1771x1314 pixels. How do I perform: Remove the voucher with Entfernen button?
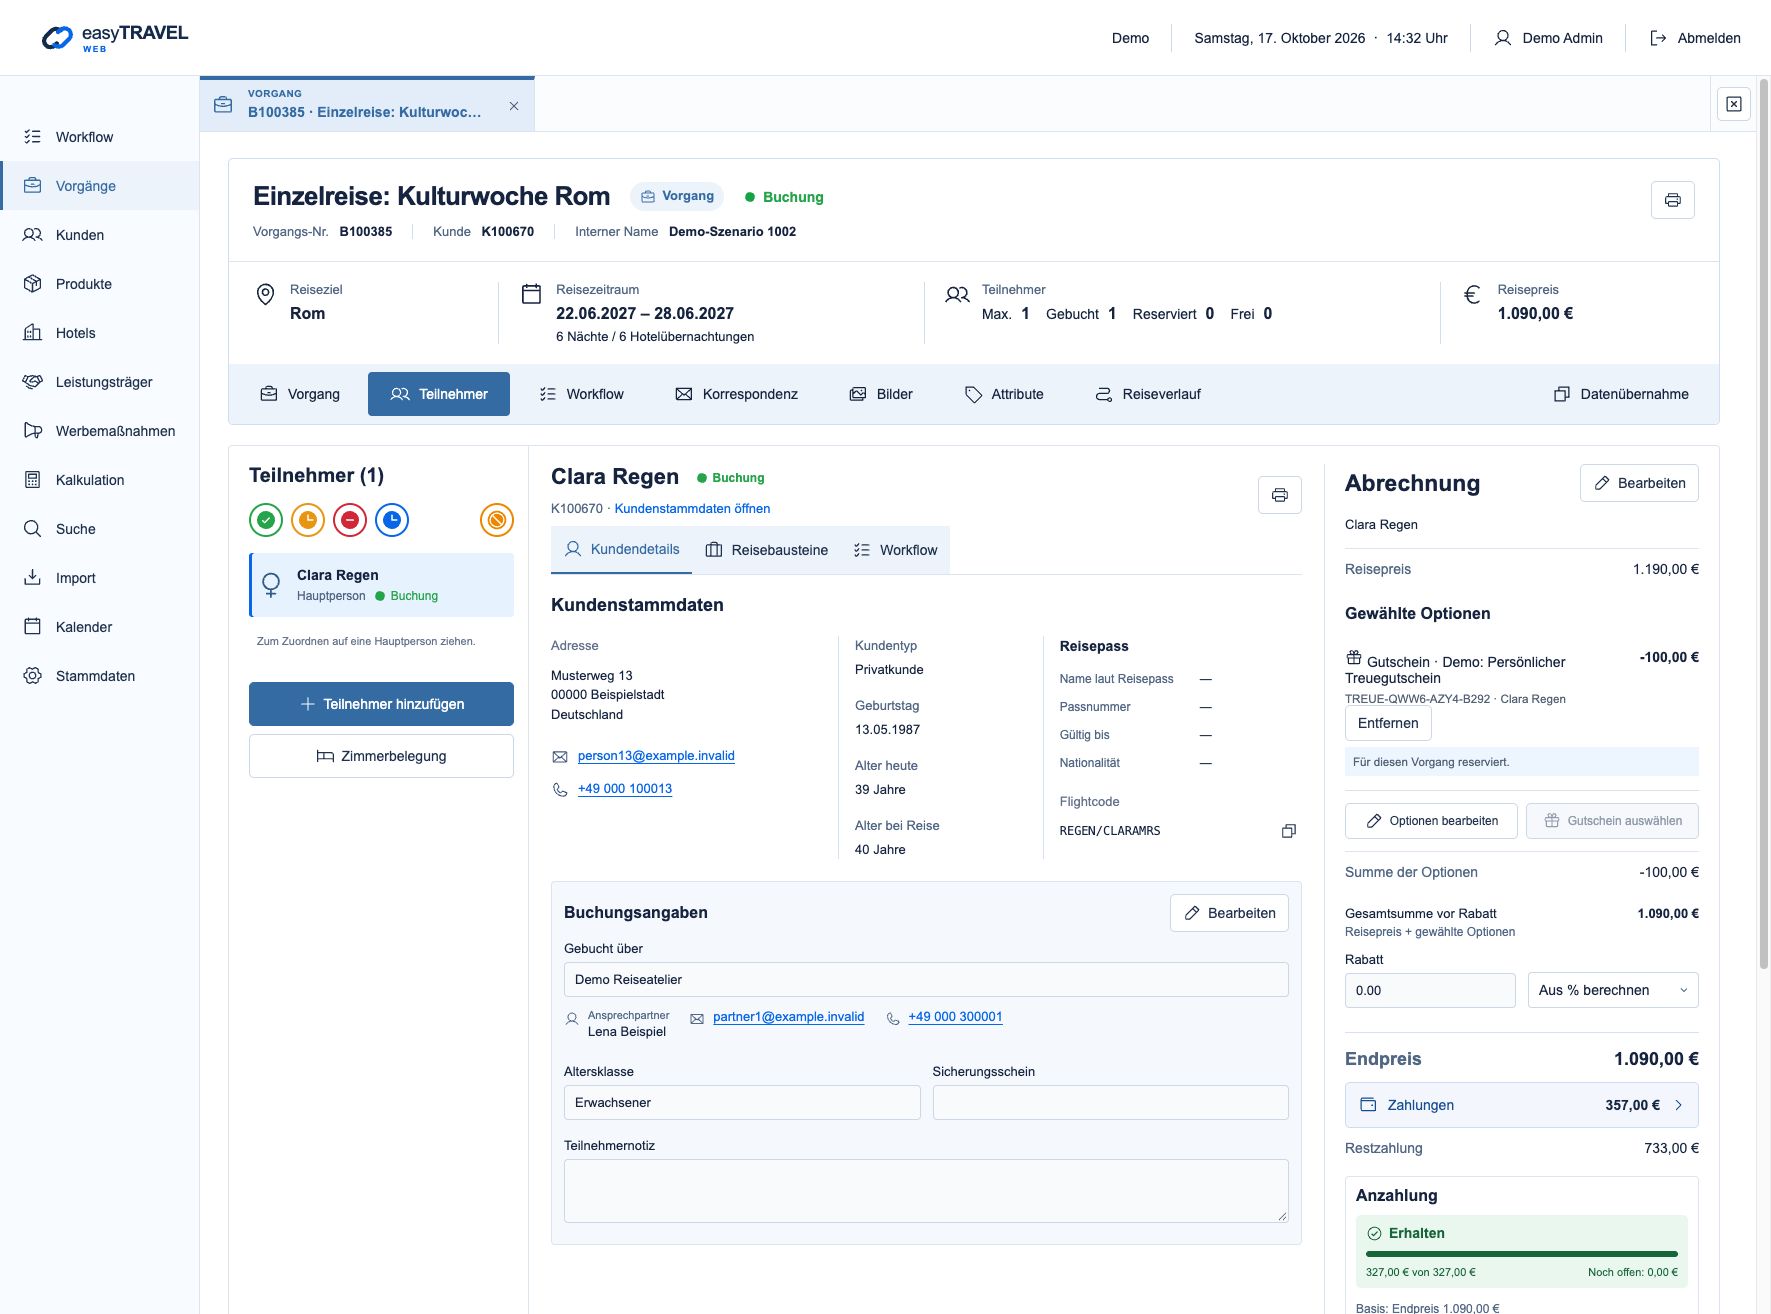tap(1388, 723)
